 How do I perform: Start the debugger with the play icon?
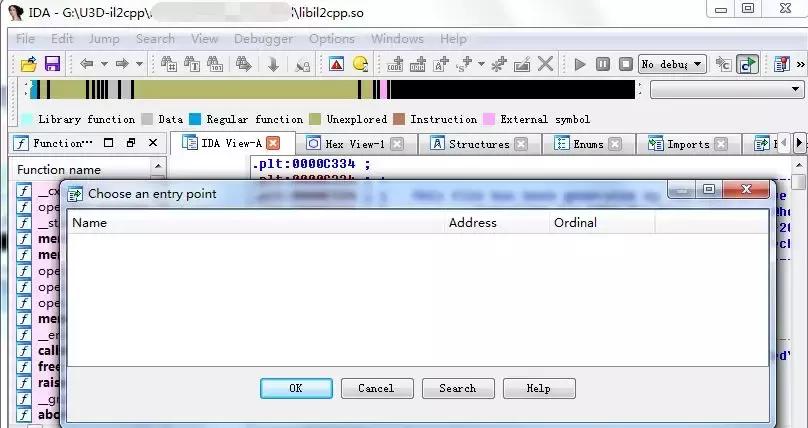point(580,64)
